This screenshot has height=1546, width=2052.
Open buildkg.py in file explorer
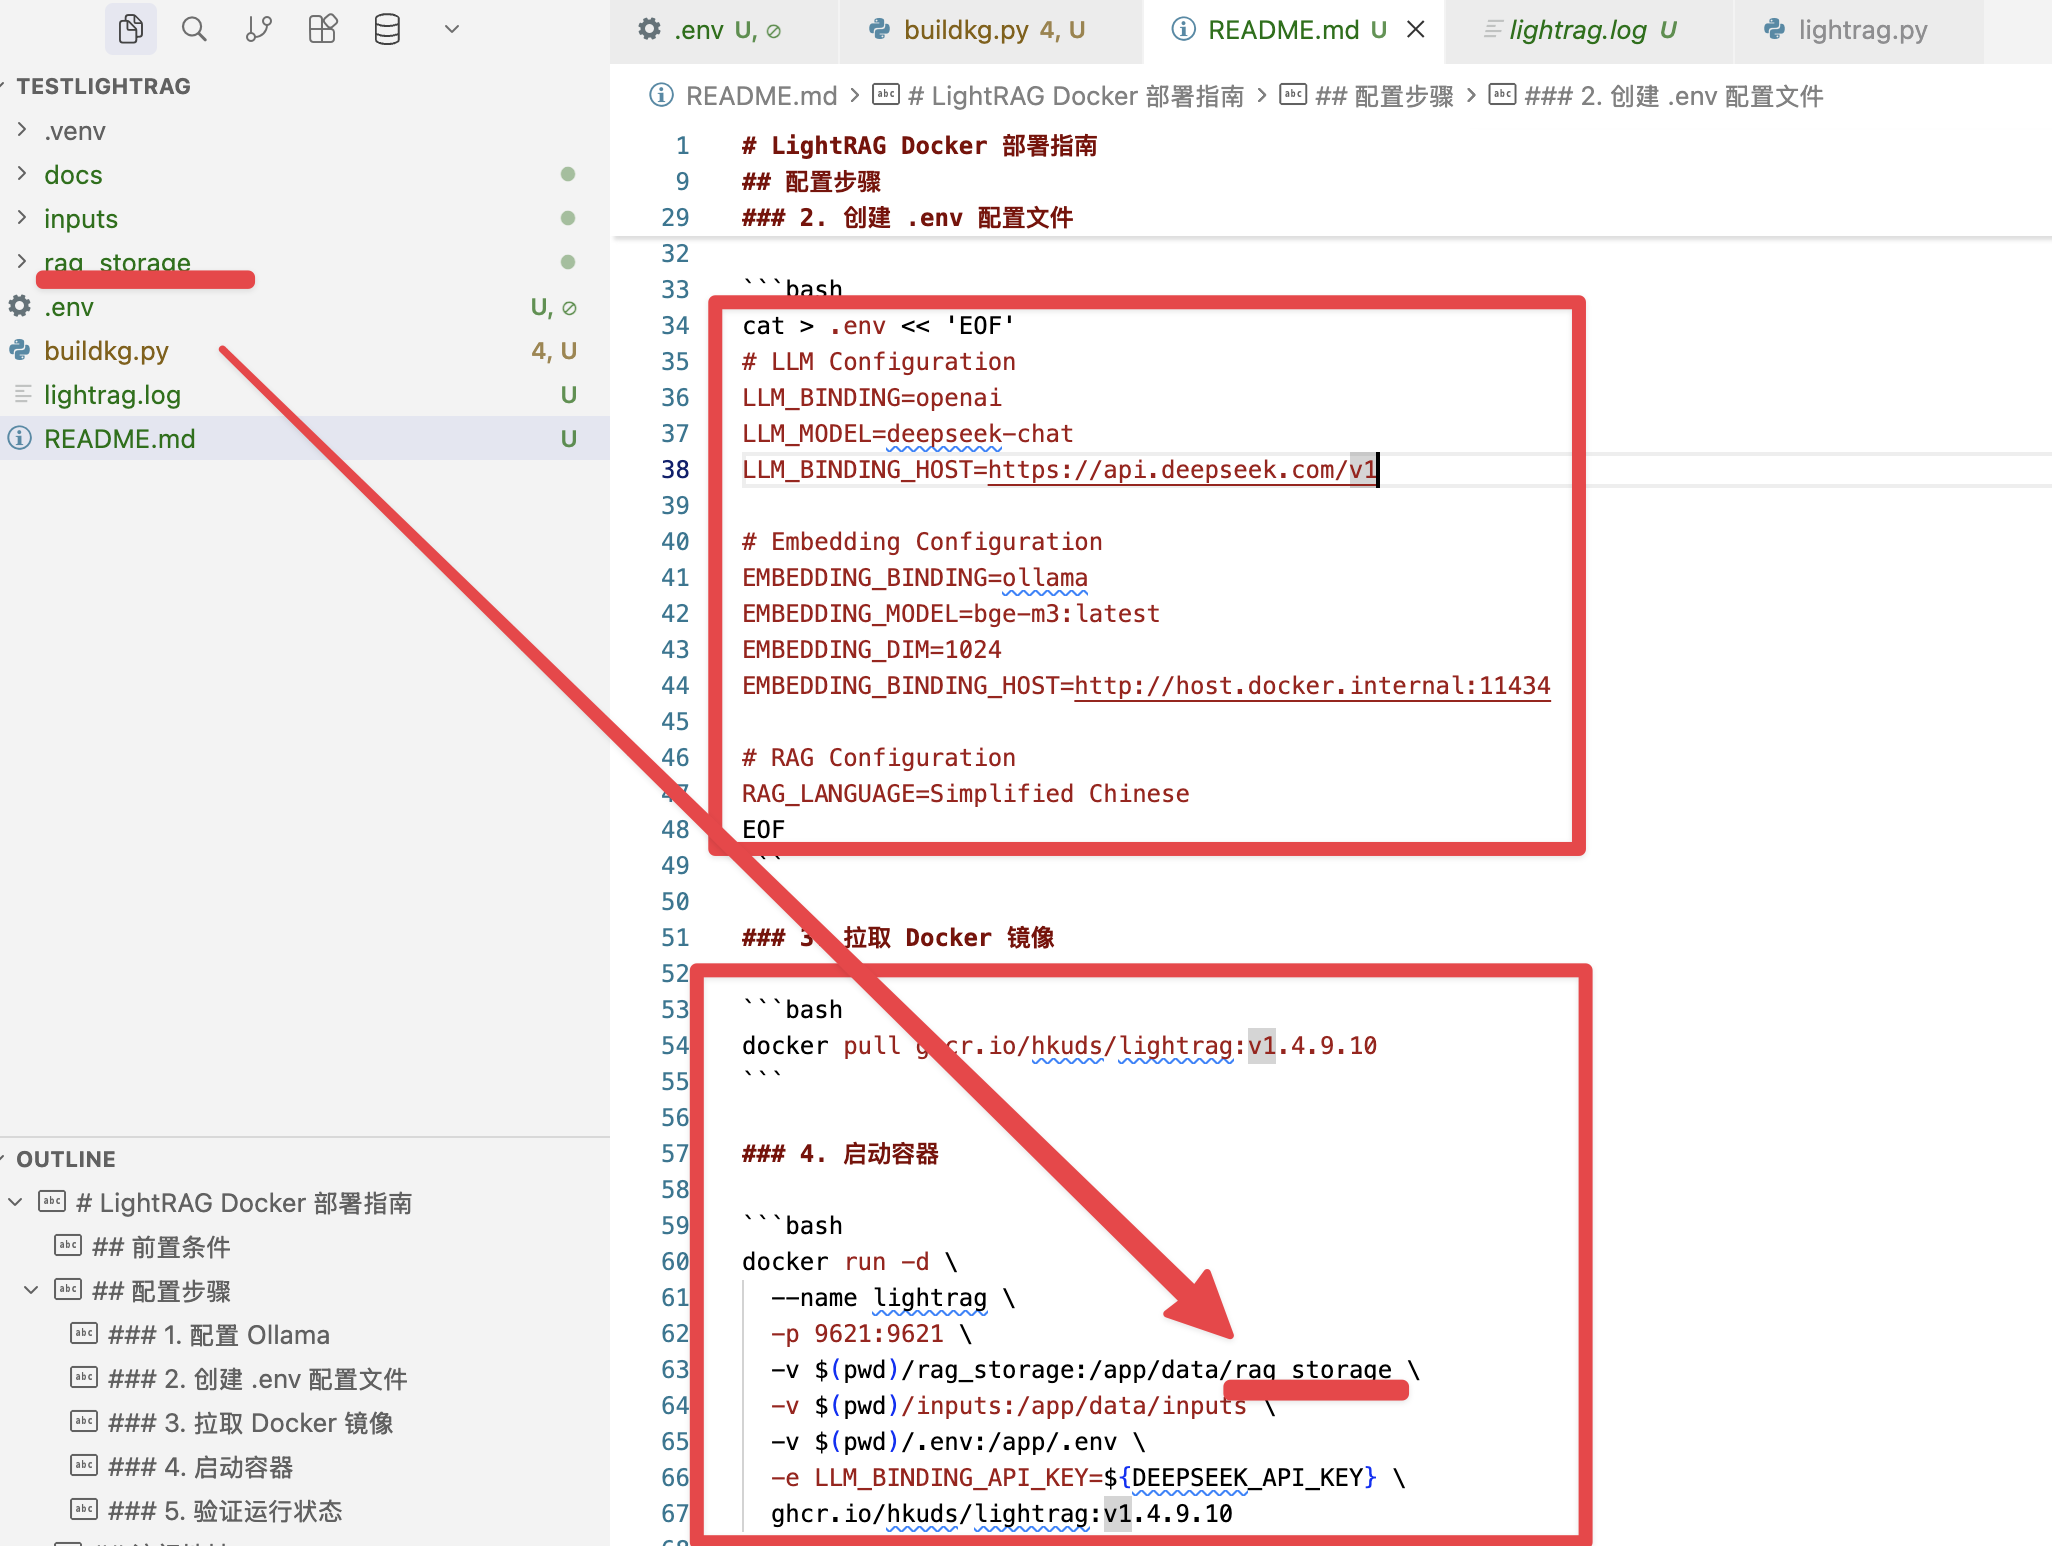[x=106, y=351]
